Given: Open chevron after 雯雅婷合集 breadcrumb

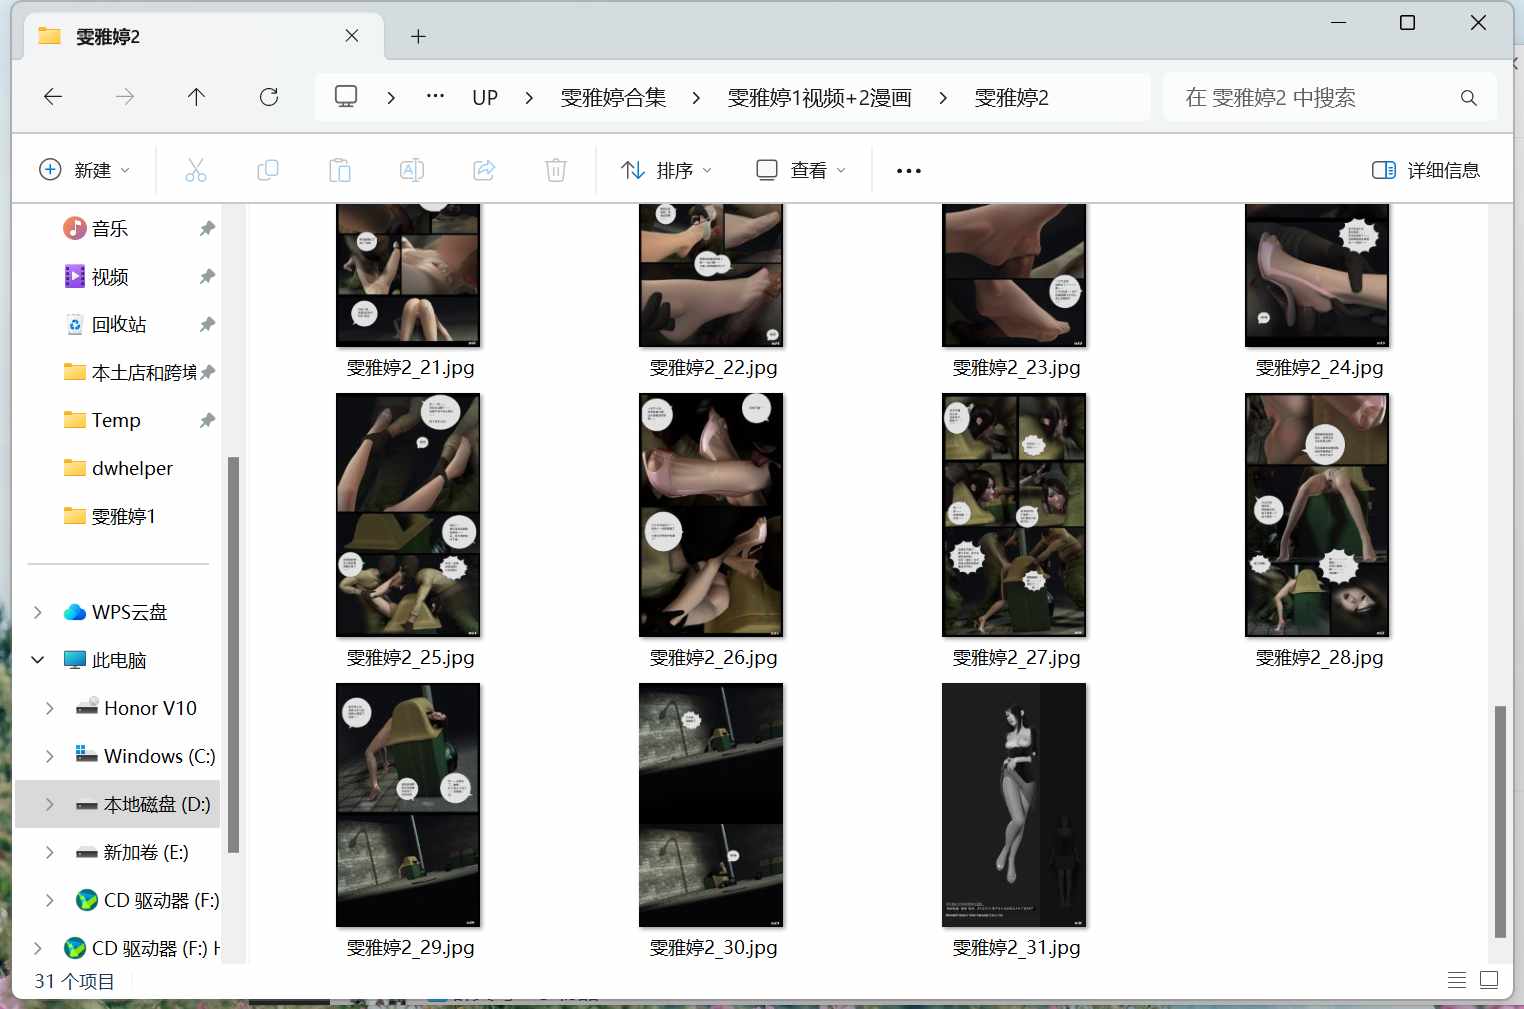Looking at the screenshot, I should 696,98.
